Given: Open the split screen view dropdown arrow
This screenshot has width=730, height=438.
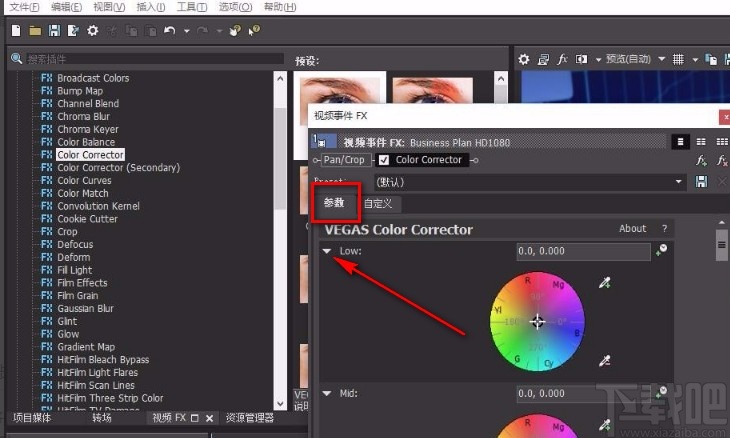Looking at the screenshot, I should click(x=598, y=60).
